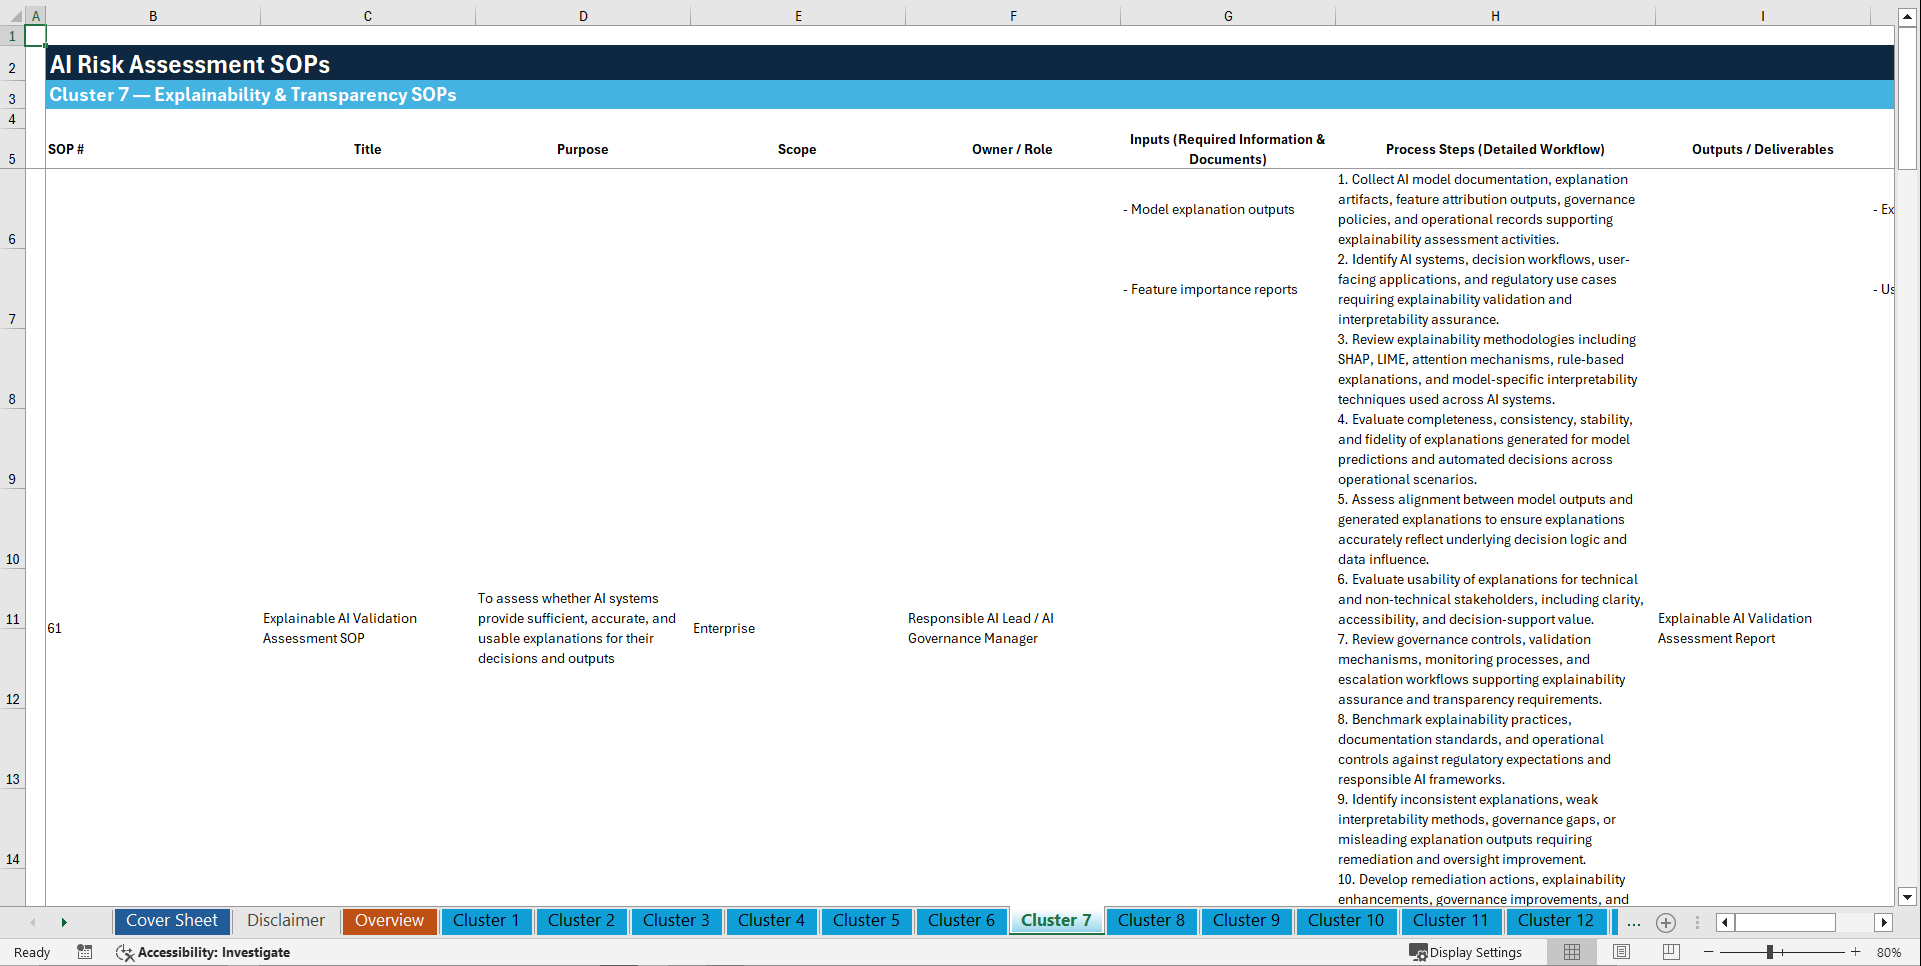This screenshot has width=1921, height=966.
Task: Switch to Cluster 8 sheet
Action: 1151,921
